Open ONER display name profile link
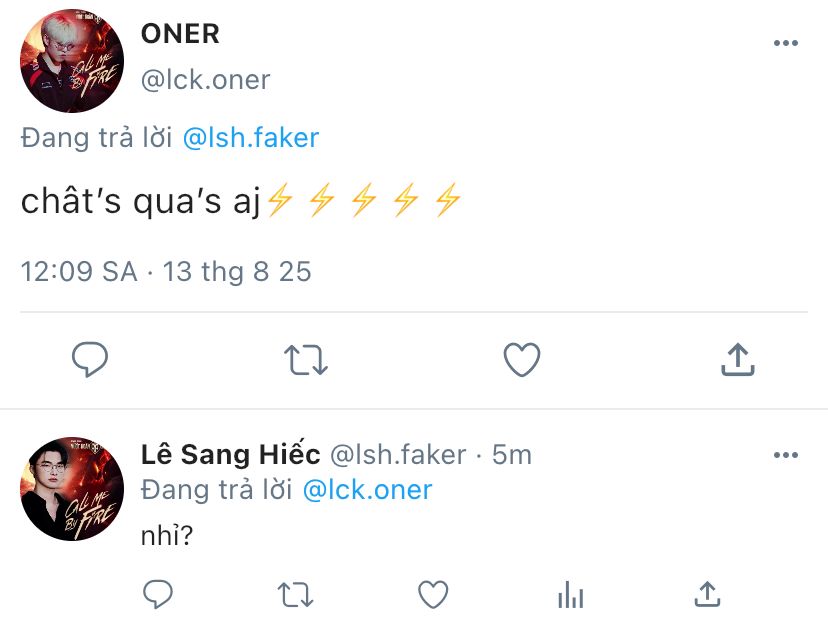The height and width of the screenshot is (621, 828). click(x=180, y=34)
